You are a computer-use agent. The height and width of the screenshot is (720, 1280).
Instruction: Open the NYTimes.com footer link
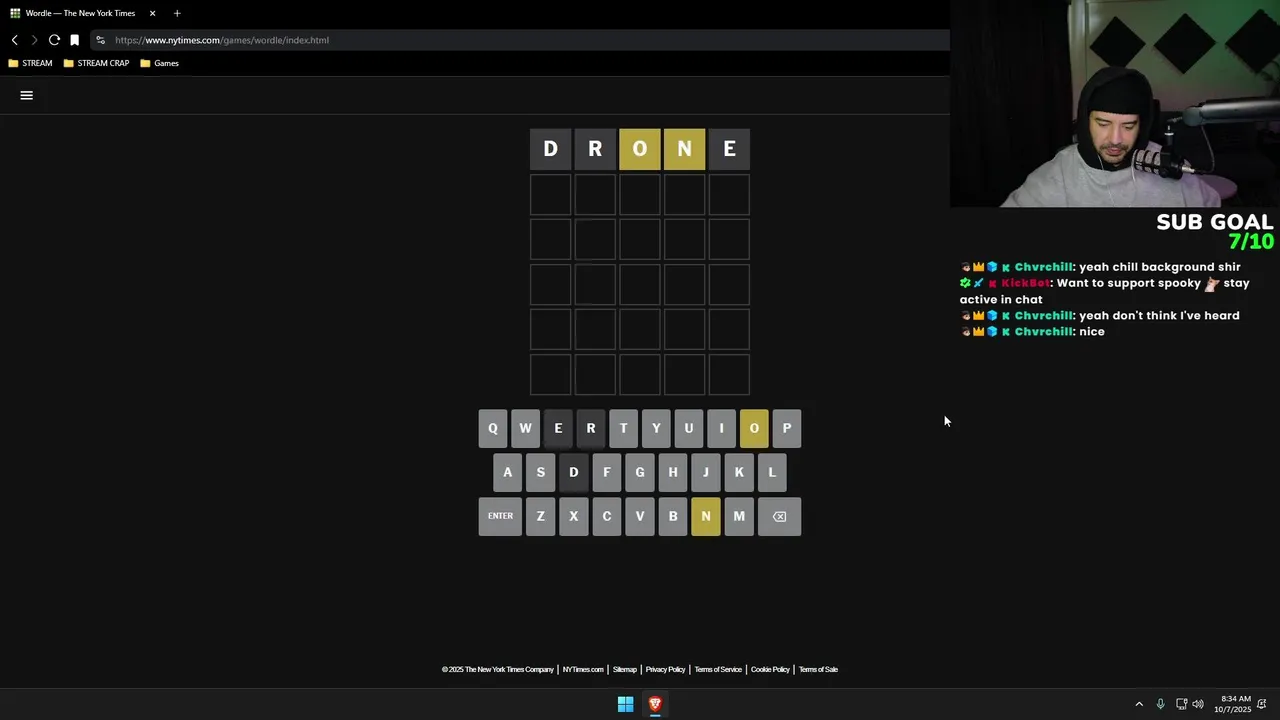[583, 669]
